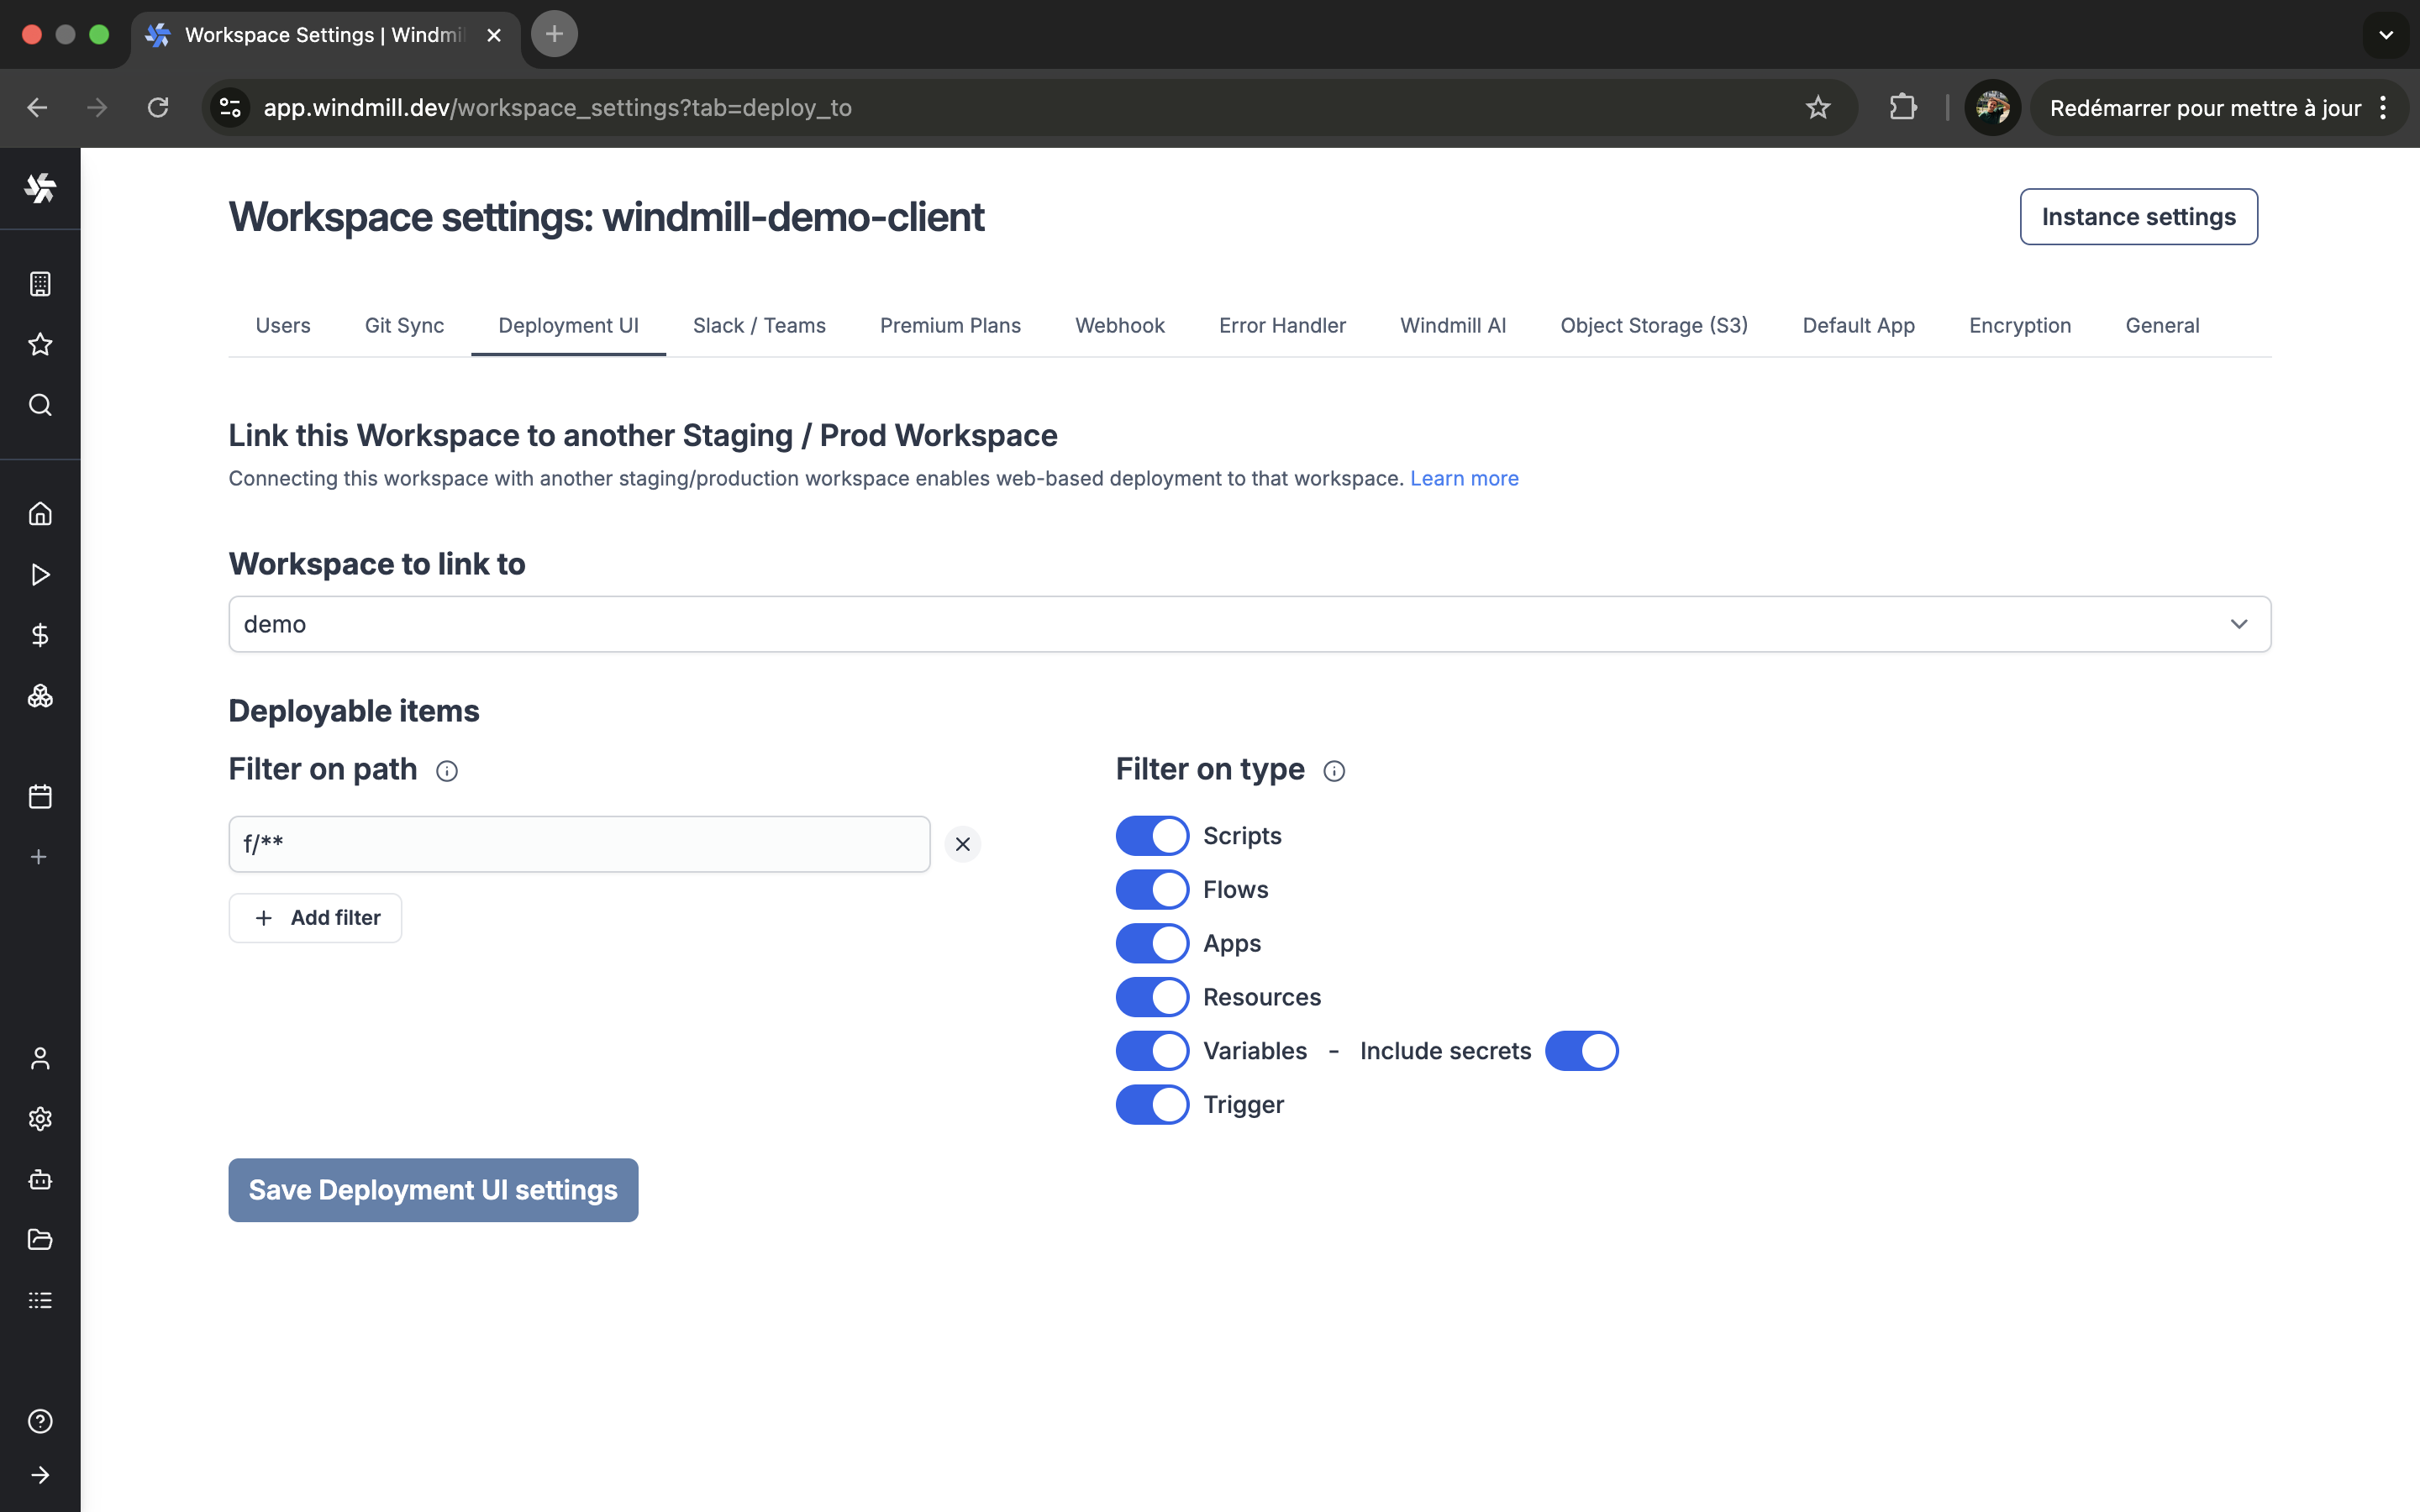The image size is (2420, 1512).
Task: Click Save Deployment UI settings button
Action: click(x=433, y=1190)
